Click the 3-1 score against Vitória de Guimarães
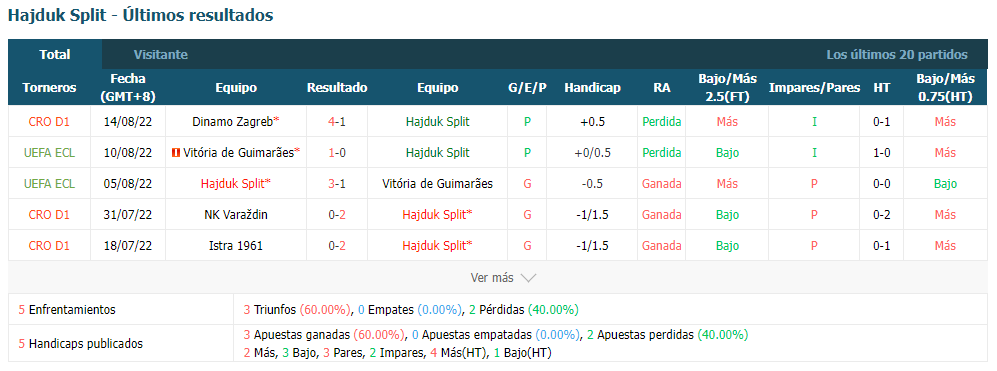This screenshot has width=997, height=371. (x=337, y=184)
